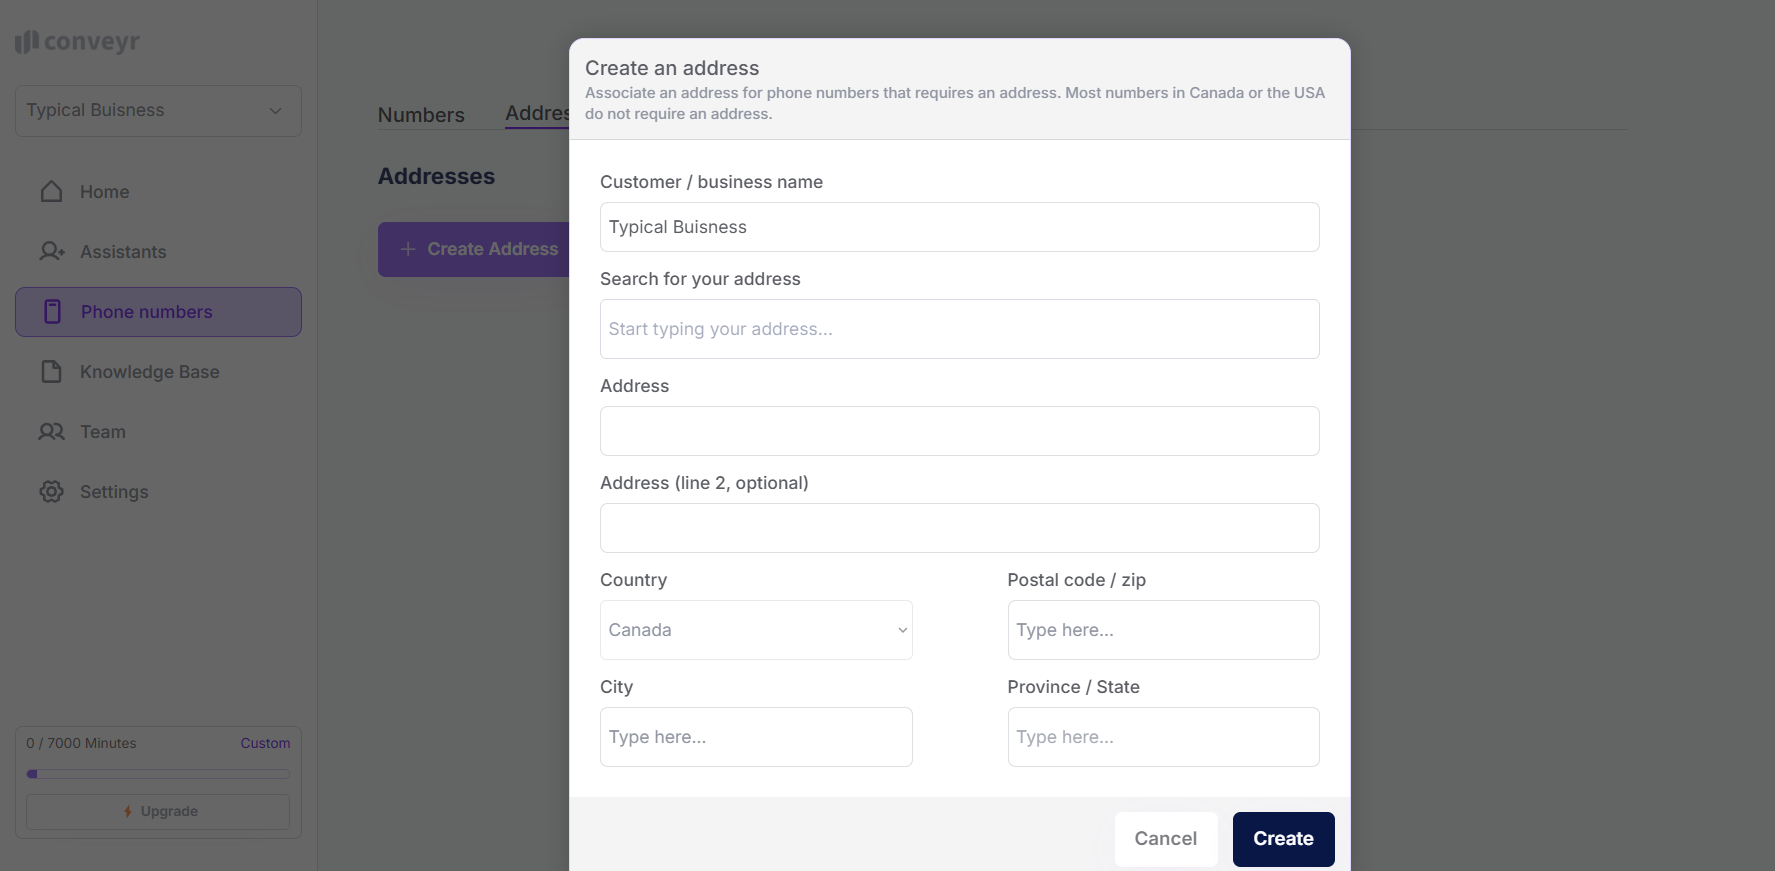This screenshot has width=1775, height=871.
Task: Click the Customer / business name field
Action: tap(959, 227)
